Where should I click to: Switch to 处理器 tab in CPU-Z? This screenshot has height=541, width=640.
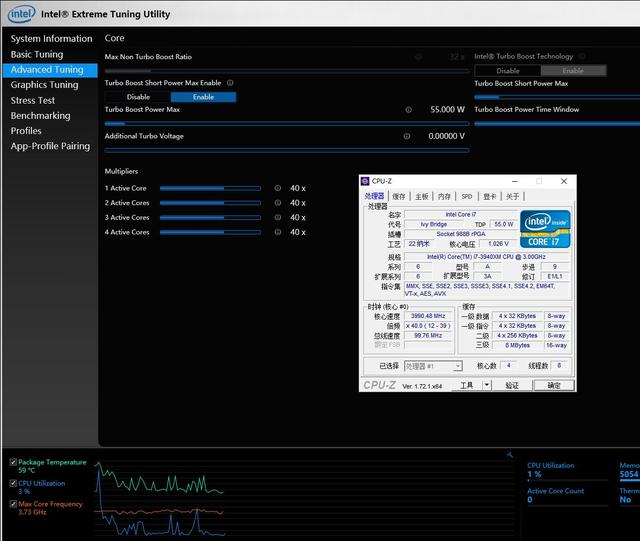(x=374, y=196)
